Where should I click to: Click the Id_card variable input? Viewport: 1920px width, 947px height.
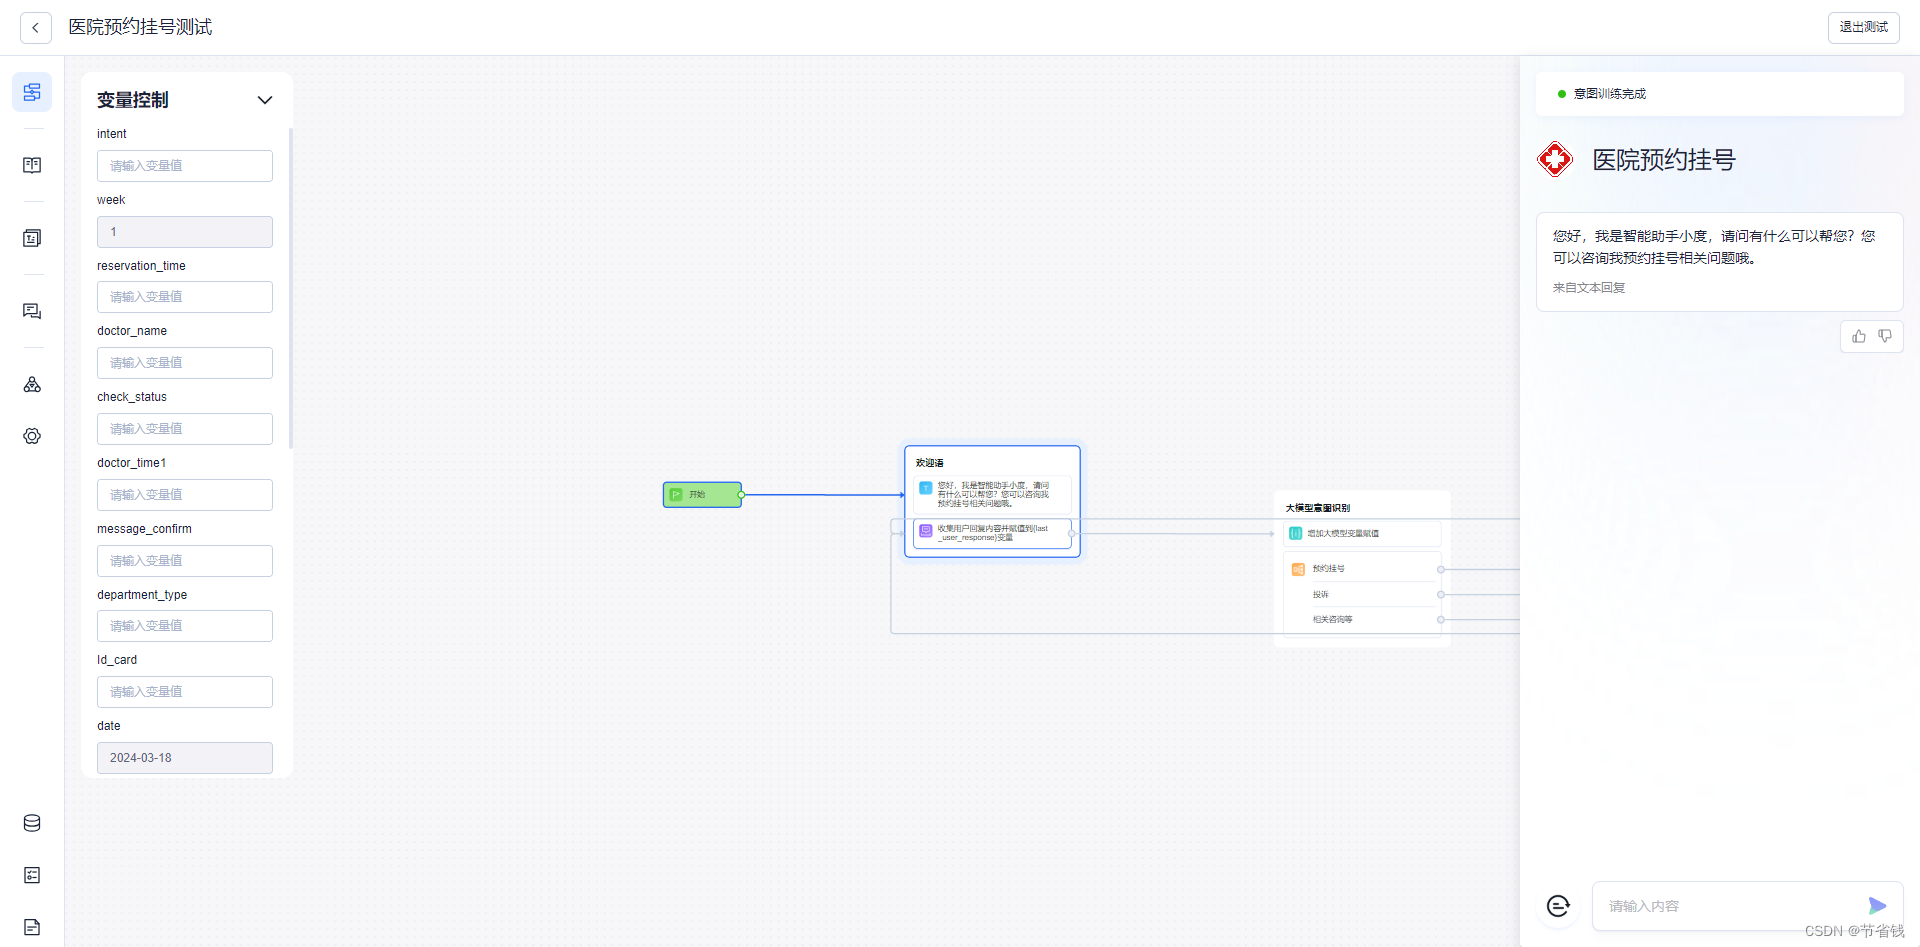point(185,692)
